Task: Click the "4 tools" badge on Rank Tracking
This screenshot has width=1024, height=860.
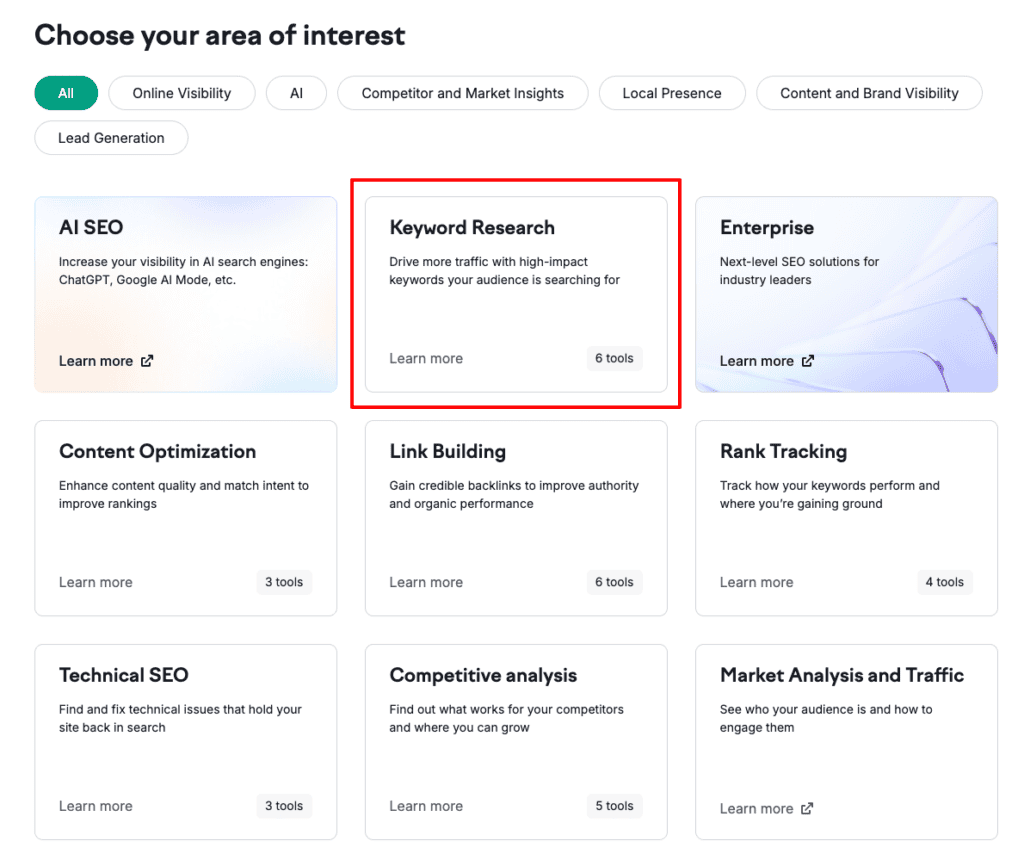Action: (944, 582)
